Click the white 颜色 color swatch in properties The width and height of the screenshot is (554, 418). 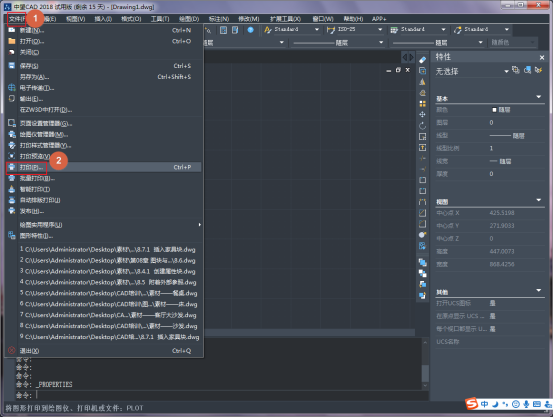[x=494, y=110]
